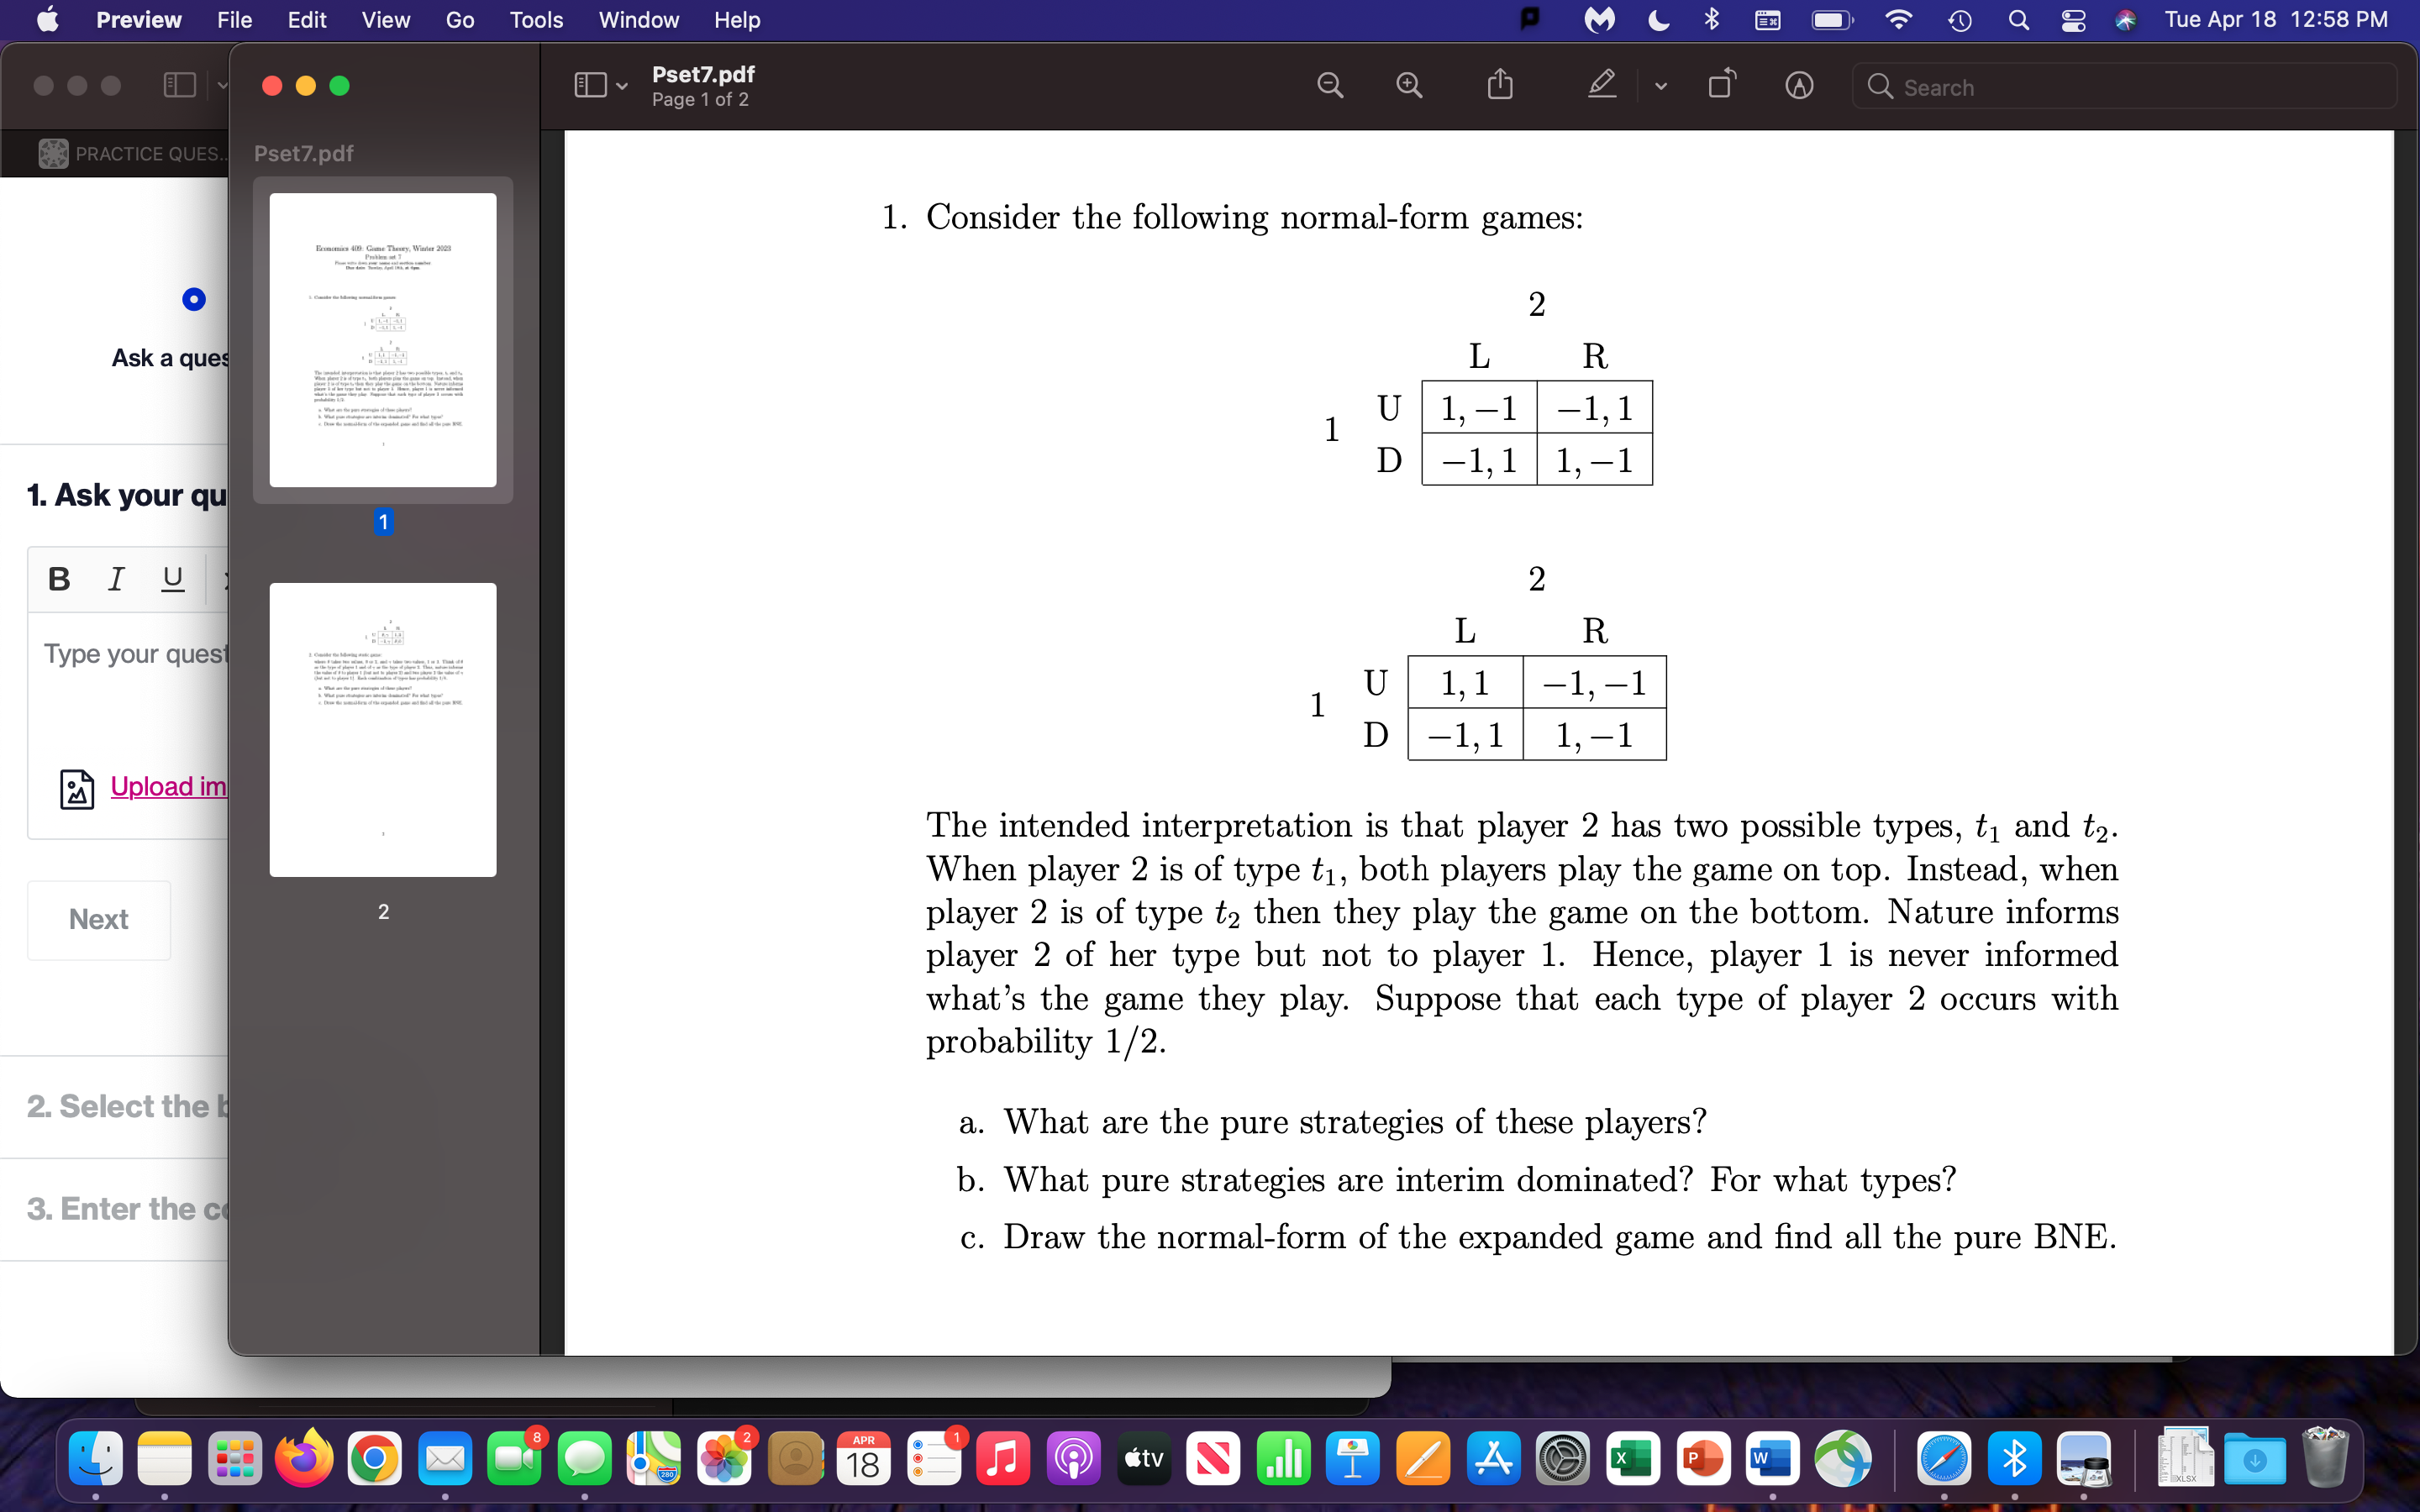Click the Rotate page icon
This screenshot has width=2420, height=1512.
(x=1721, y=86)
